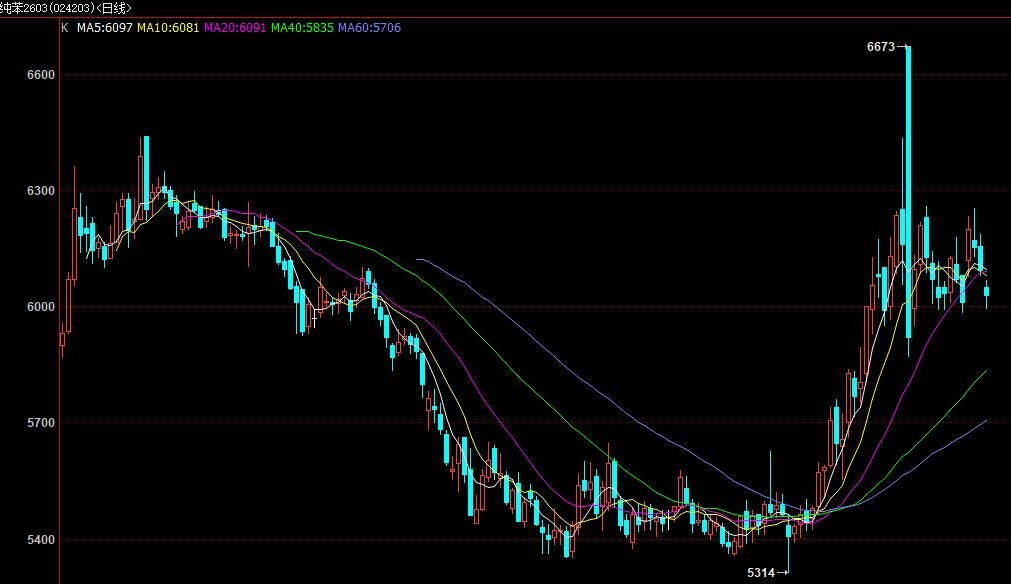
Task: Click the green MA40:5835 label
Action: [302, 28]
